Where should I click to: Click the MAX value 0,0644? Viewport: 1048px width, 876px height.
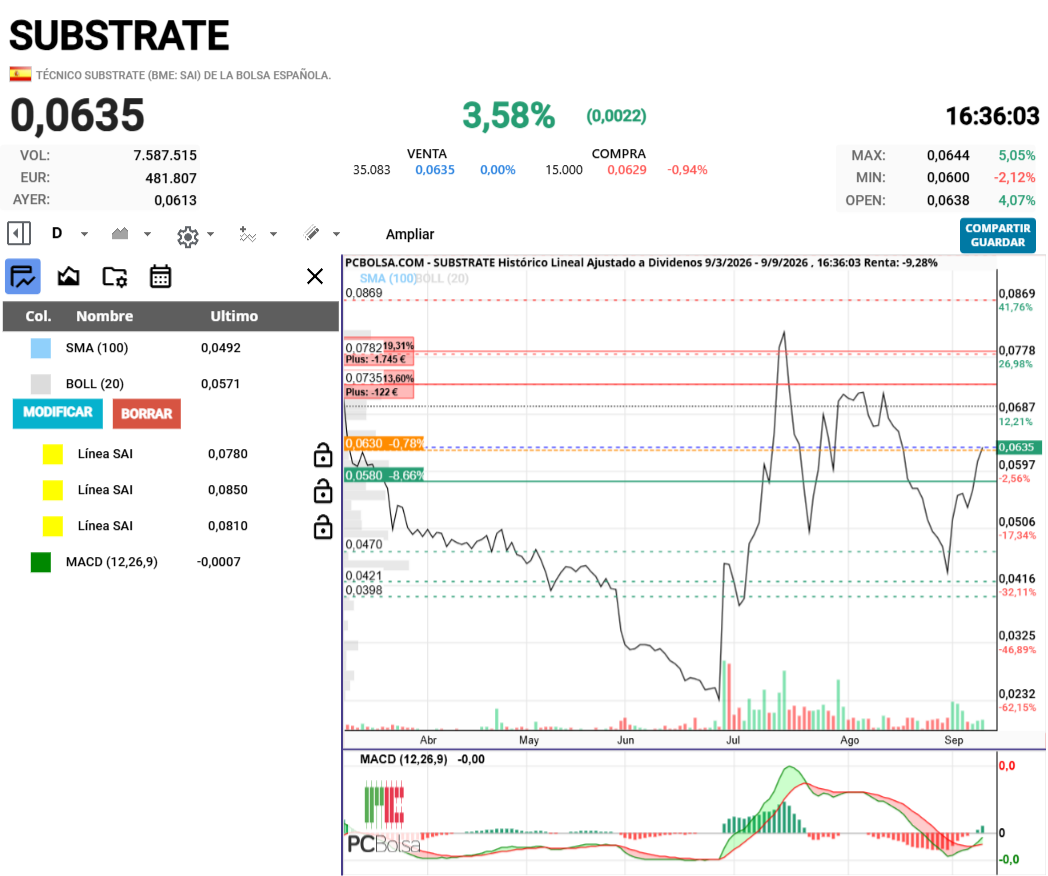click(948, 156)
